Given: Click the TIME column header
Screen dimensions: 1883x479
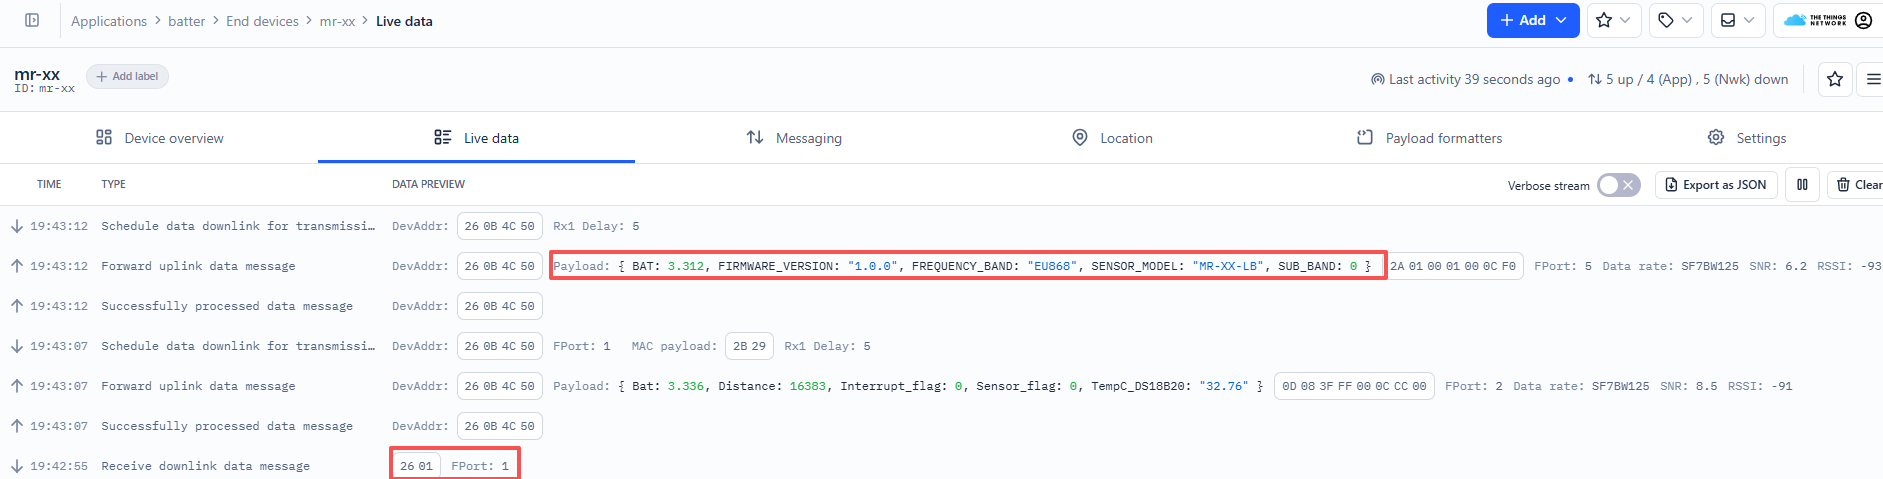Looking at the screenshot, I should click(49, 184).
